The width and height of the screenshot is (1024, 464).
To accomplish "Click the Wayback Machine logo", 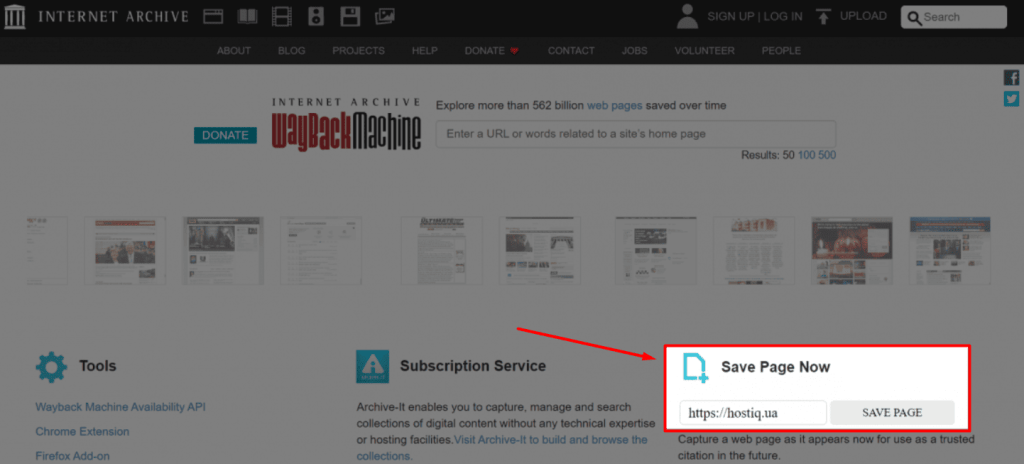I will click(346, 125).
